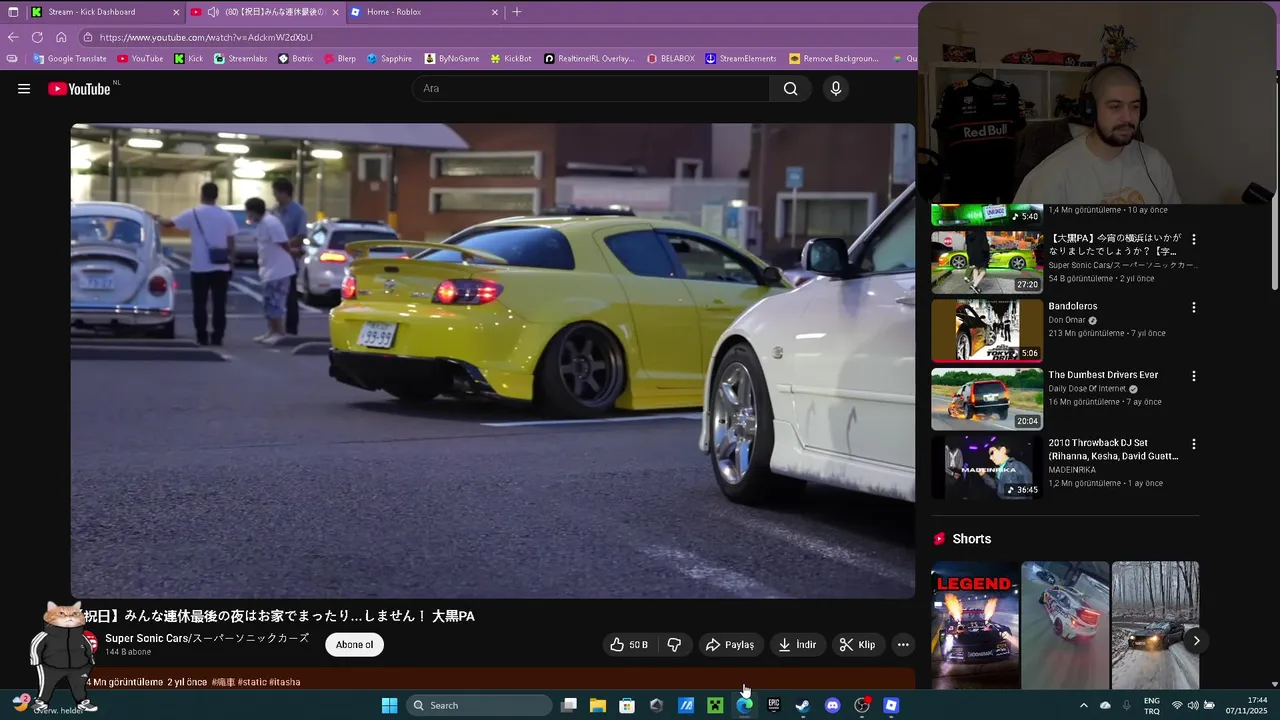
Task: Share the video via Paylaş
Action: coord(730,645)
